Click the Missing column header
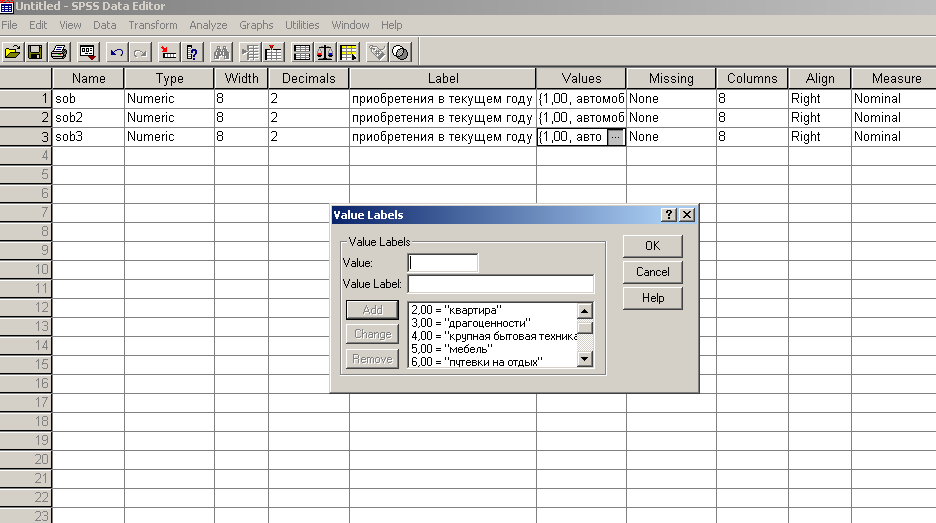The width and height of the screenshot is (936, 523). 671,79
